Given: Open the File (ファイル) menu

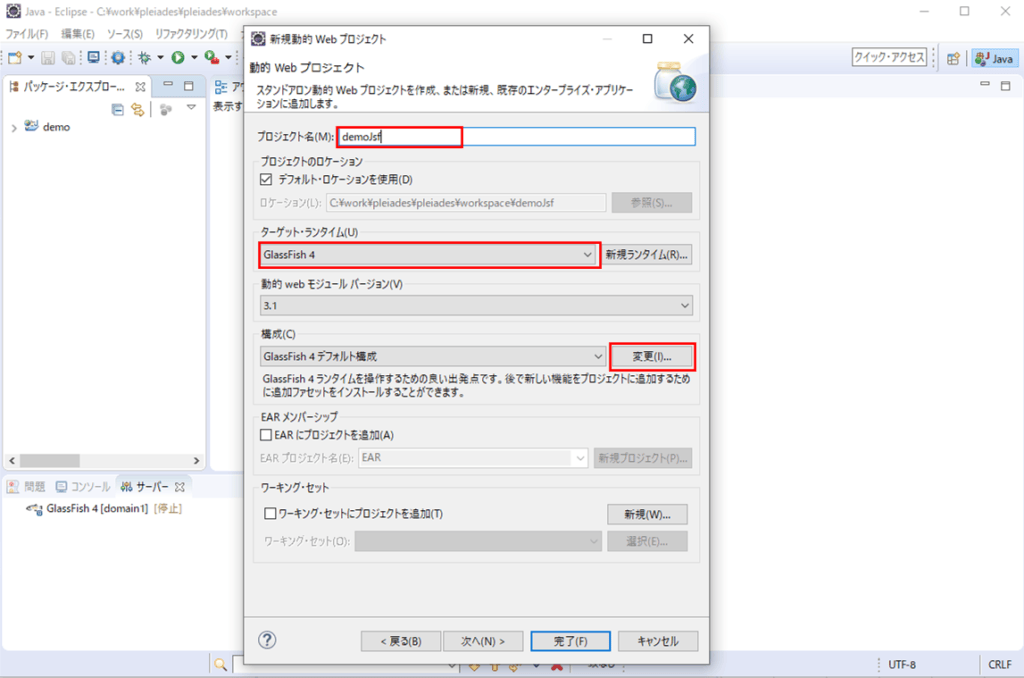Looking at the screenshot, I should (x=27, y=34).
